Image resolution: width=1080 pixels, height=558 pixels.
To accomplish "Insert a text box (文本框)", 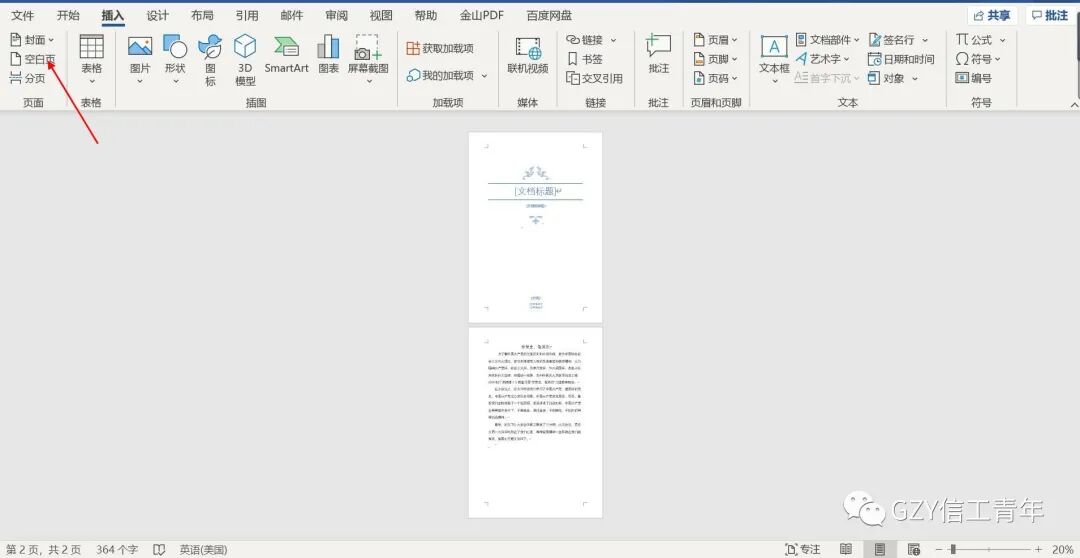I will [x=774, y=61].
